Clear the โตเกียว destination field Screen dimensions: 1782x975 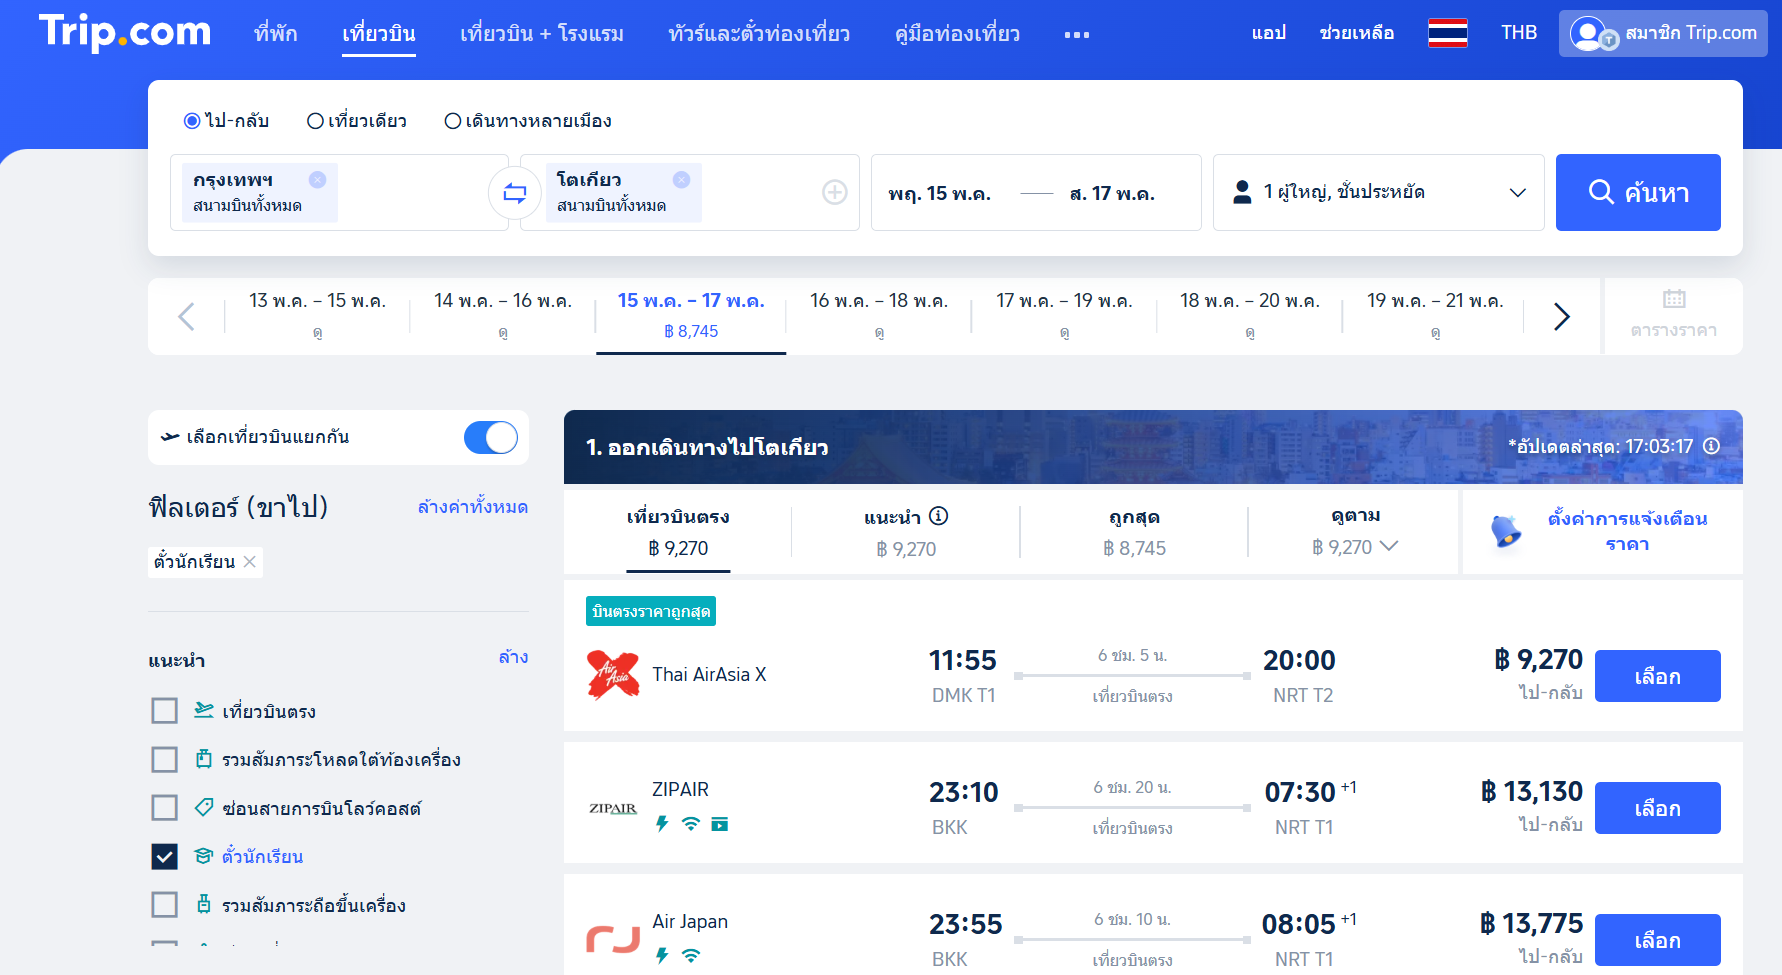point(681,180)
